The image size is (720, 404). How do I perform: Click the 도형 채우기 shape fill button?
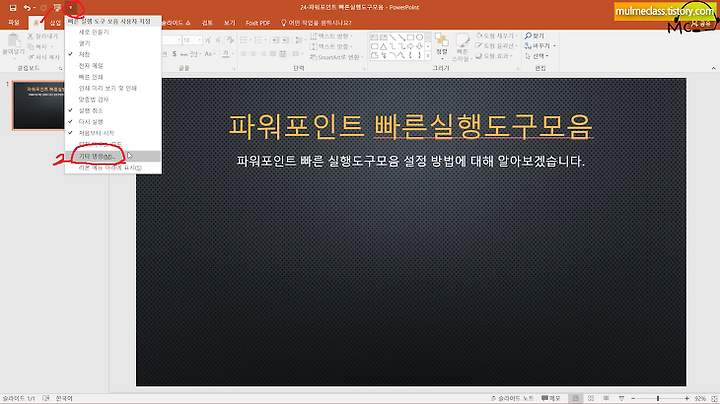click(x=497, y=36)
